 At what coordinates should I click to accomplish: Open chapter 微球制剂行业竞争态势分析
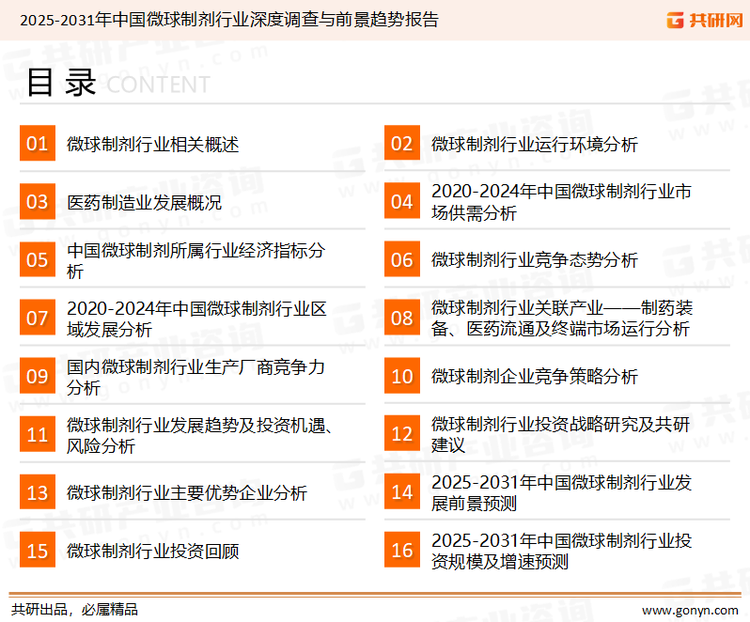534,260
